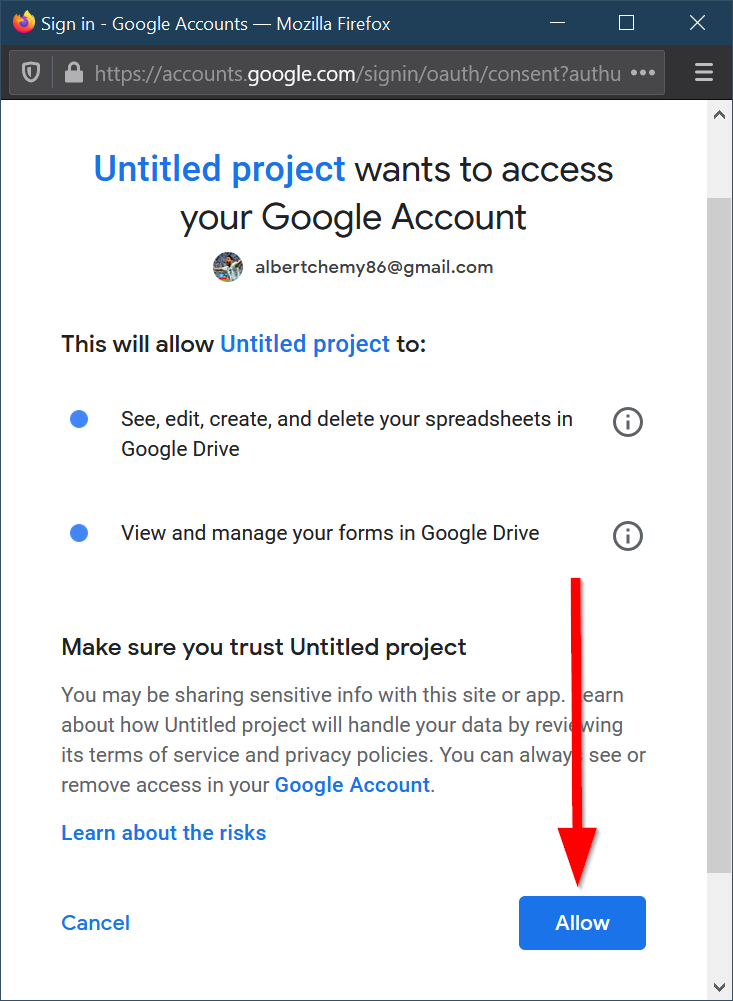Viewport: 733px width, 1001px height.
Task: Click the Allow button
Action: coord(582,923)
